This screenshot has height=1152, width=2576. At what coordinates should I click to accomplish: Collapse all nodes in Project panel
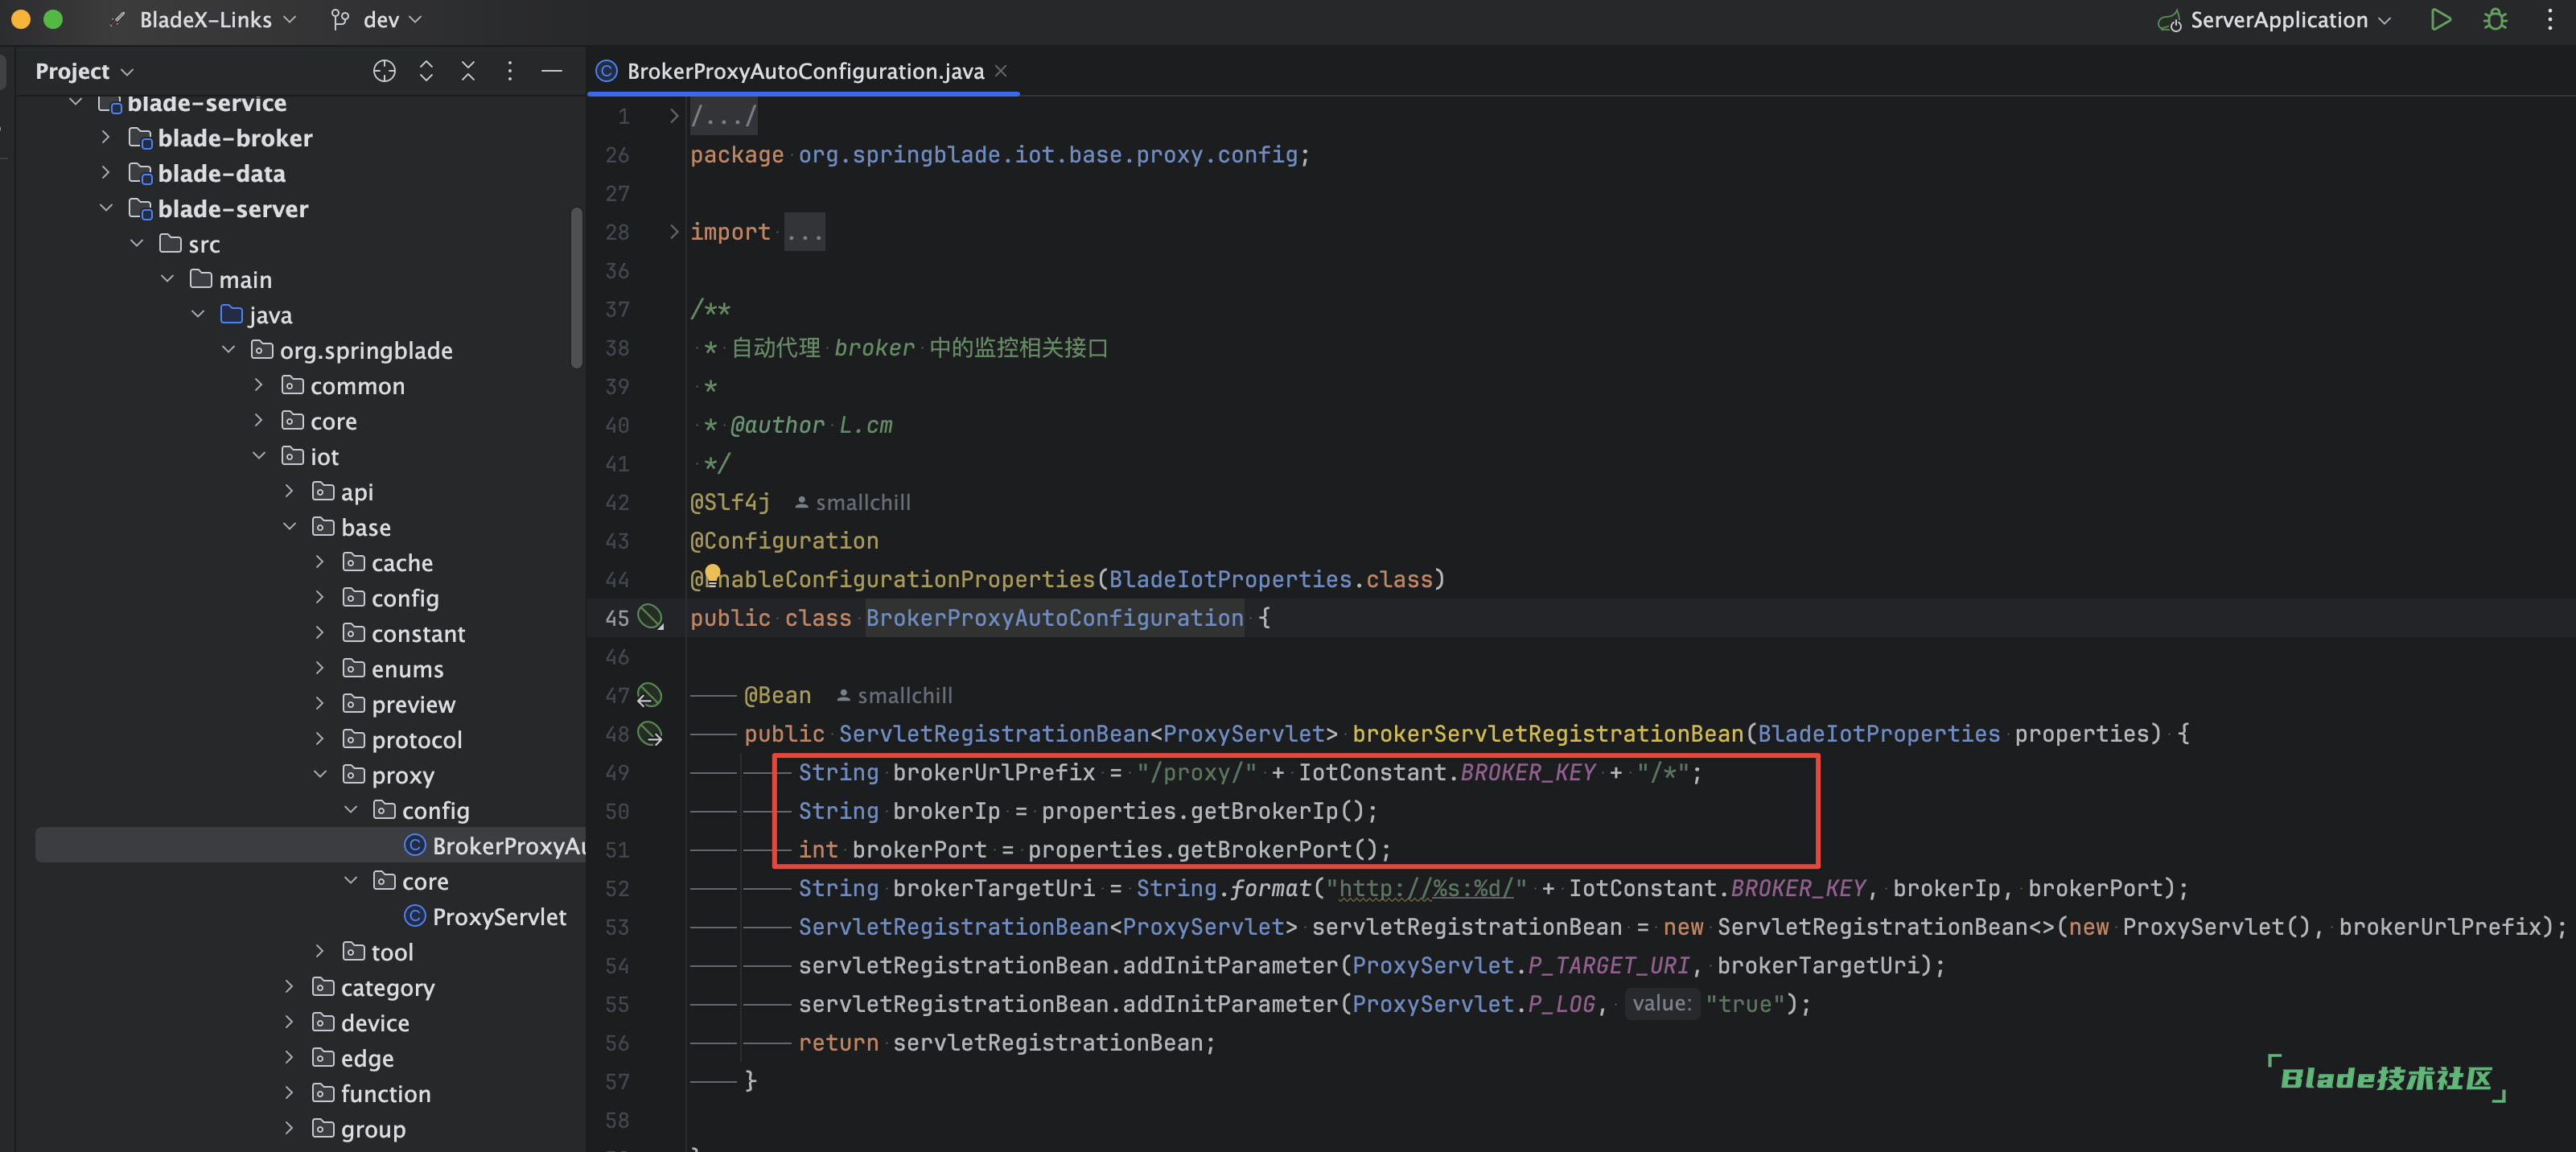(468, 71)
